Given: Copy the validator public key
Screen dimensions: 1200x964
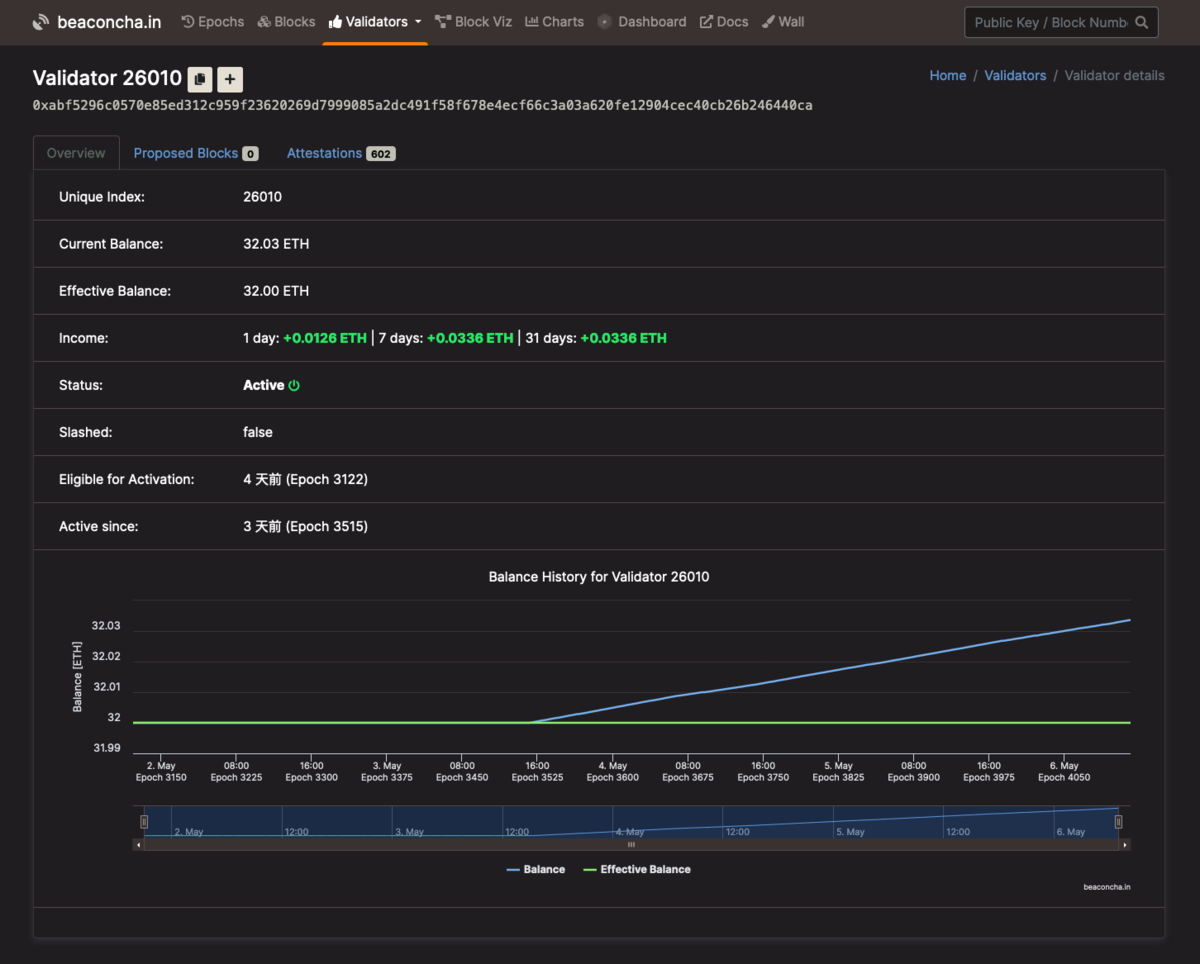Looking at the screenshot, I should tap(200, 79).
